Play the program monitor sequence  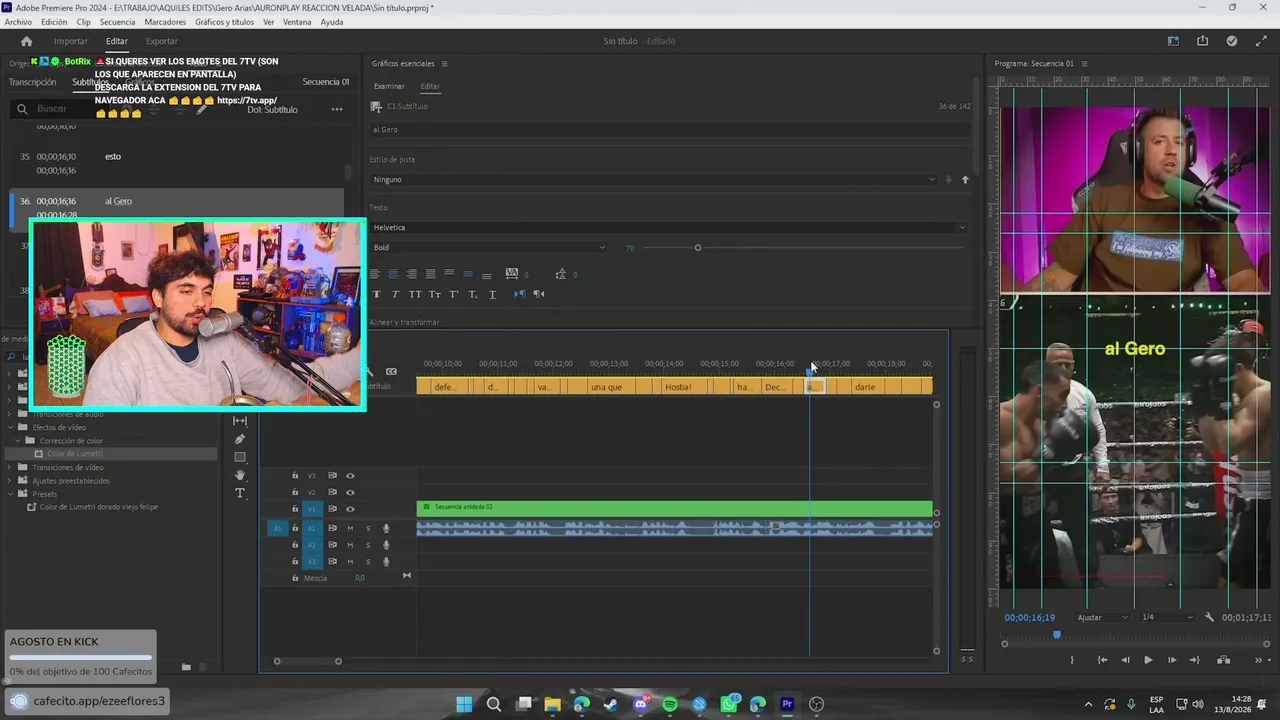point(1148,660)
